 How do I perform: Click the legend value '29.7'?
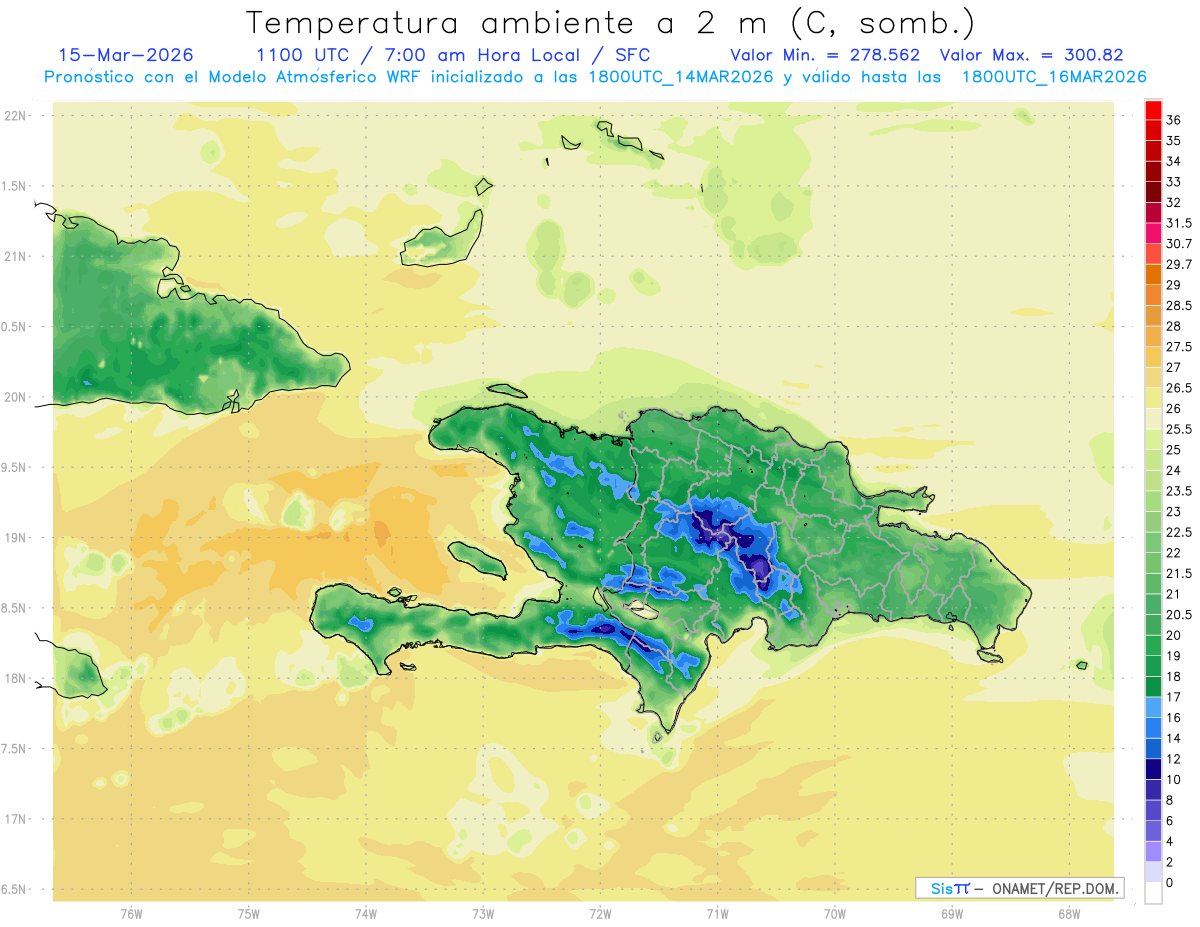(x=1179, y=264)
